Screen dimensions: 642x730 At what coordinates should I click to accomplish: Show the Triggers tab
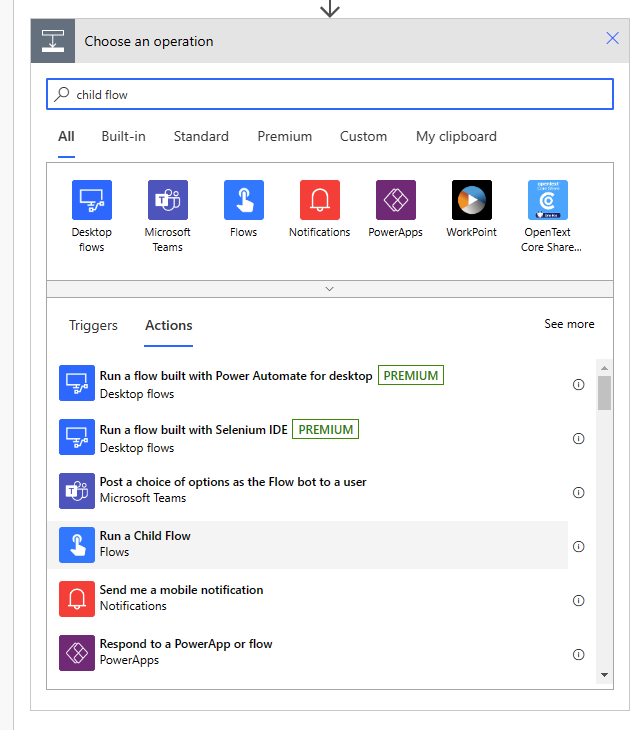coord(93,325)
